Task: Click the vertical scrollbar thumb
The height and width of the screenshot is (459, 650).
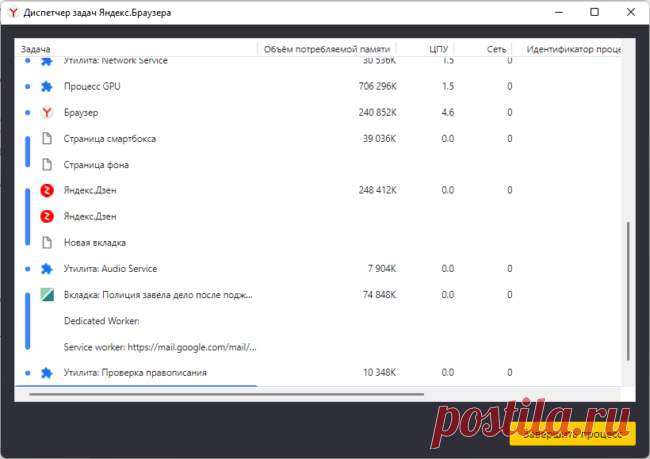Action: (x=628, y=291)
